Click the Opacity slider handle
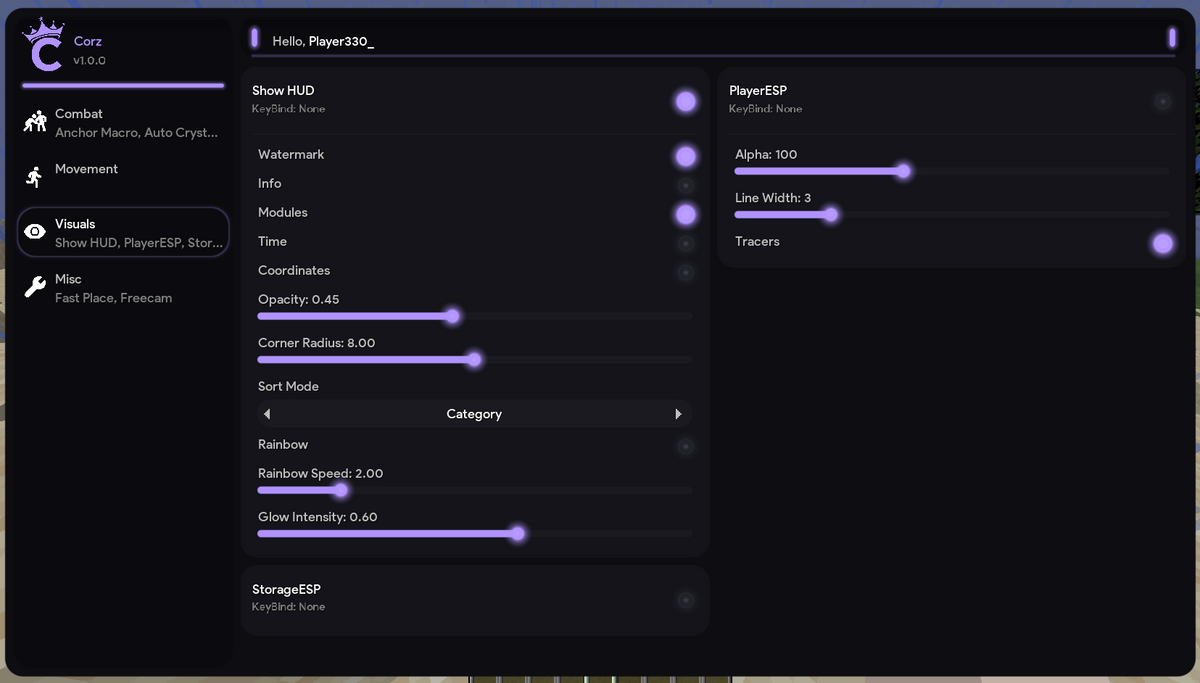This screenshot has height=683, width=1200. pyautogui.click(x=452, y=316)
